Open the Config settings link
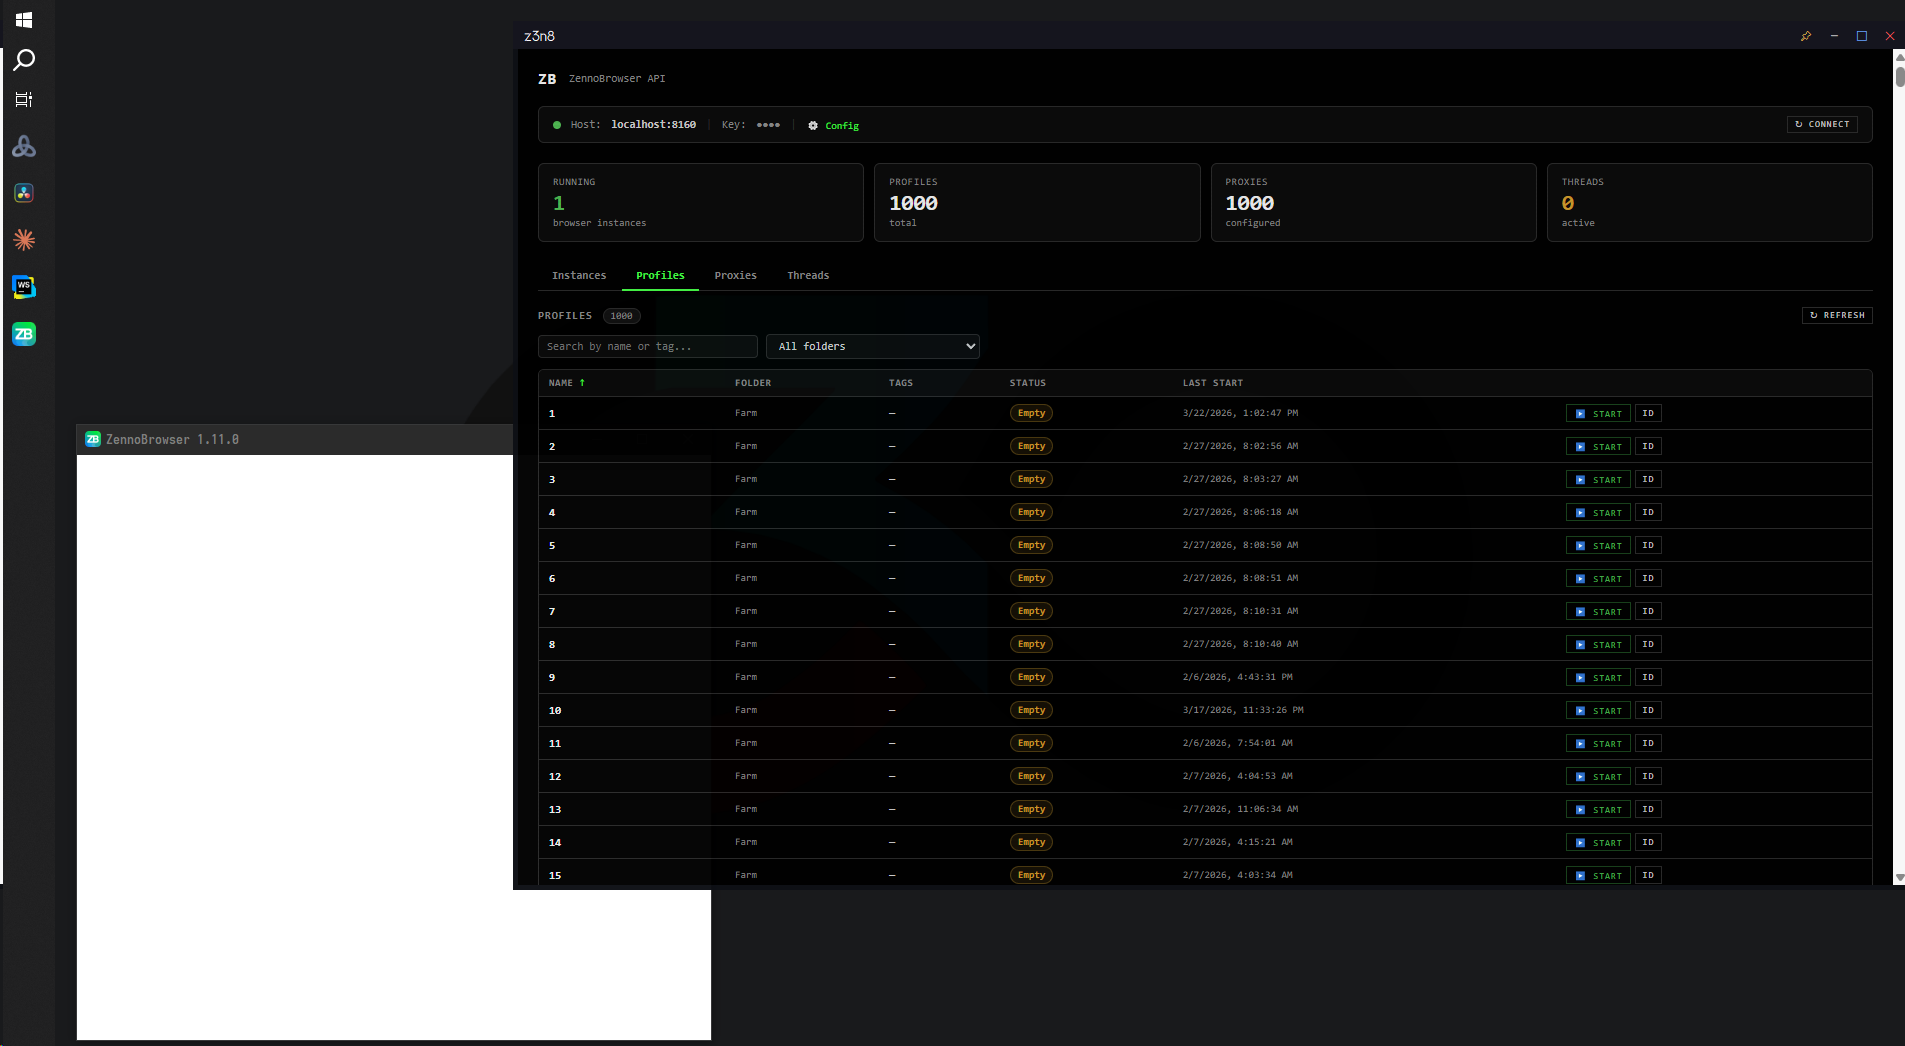The width and height of the screenshot is (1905, 1046). click(834, 125)
